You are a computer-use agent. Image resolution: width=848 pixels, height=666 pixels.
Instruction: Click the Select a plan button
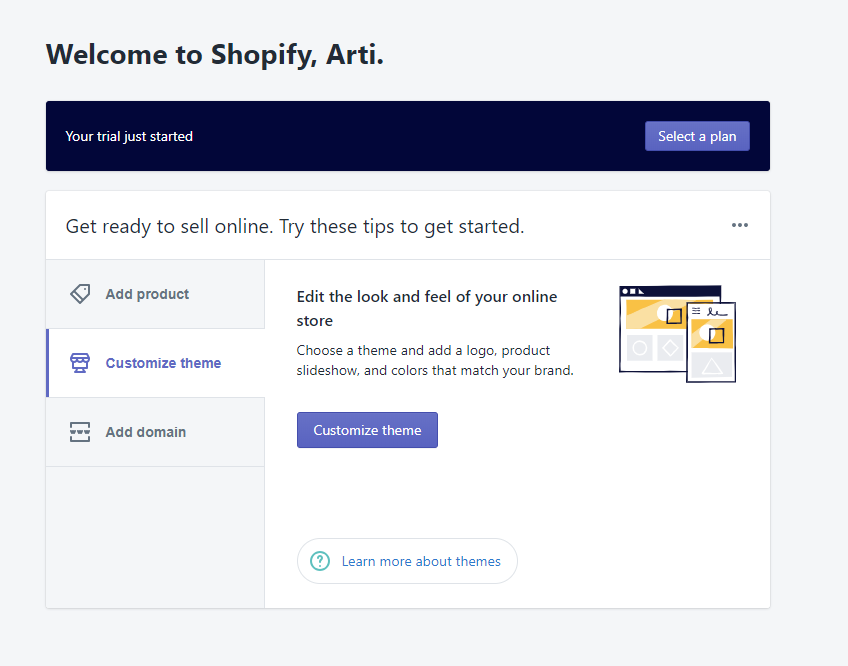coord(697,136)
